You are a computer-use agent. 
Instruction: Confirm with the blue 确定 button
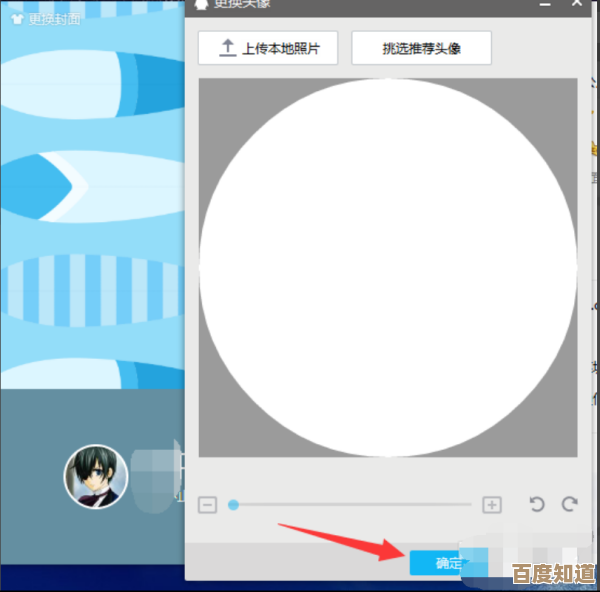click(x=440, y=563)
